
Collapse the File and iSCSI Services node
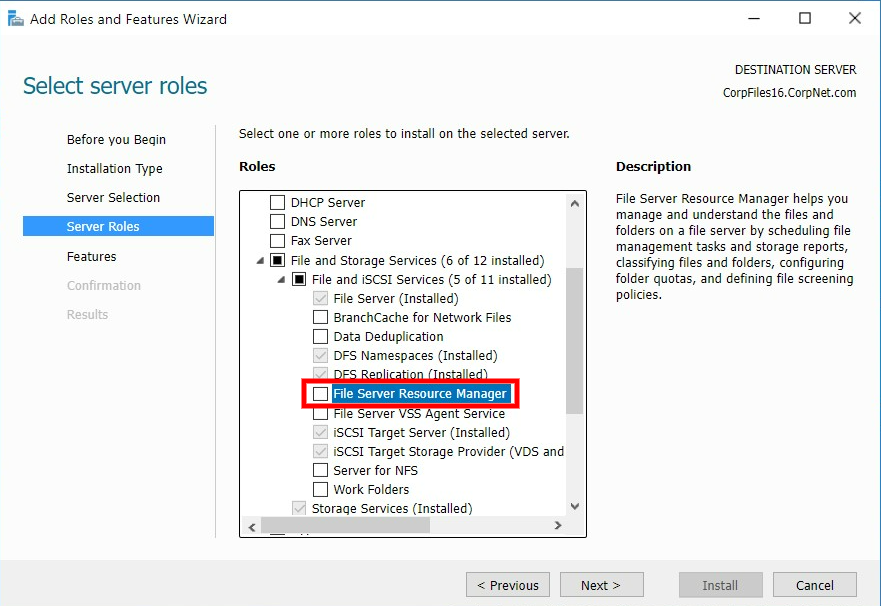280,279
